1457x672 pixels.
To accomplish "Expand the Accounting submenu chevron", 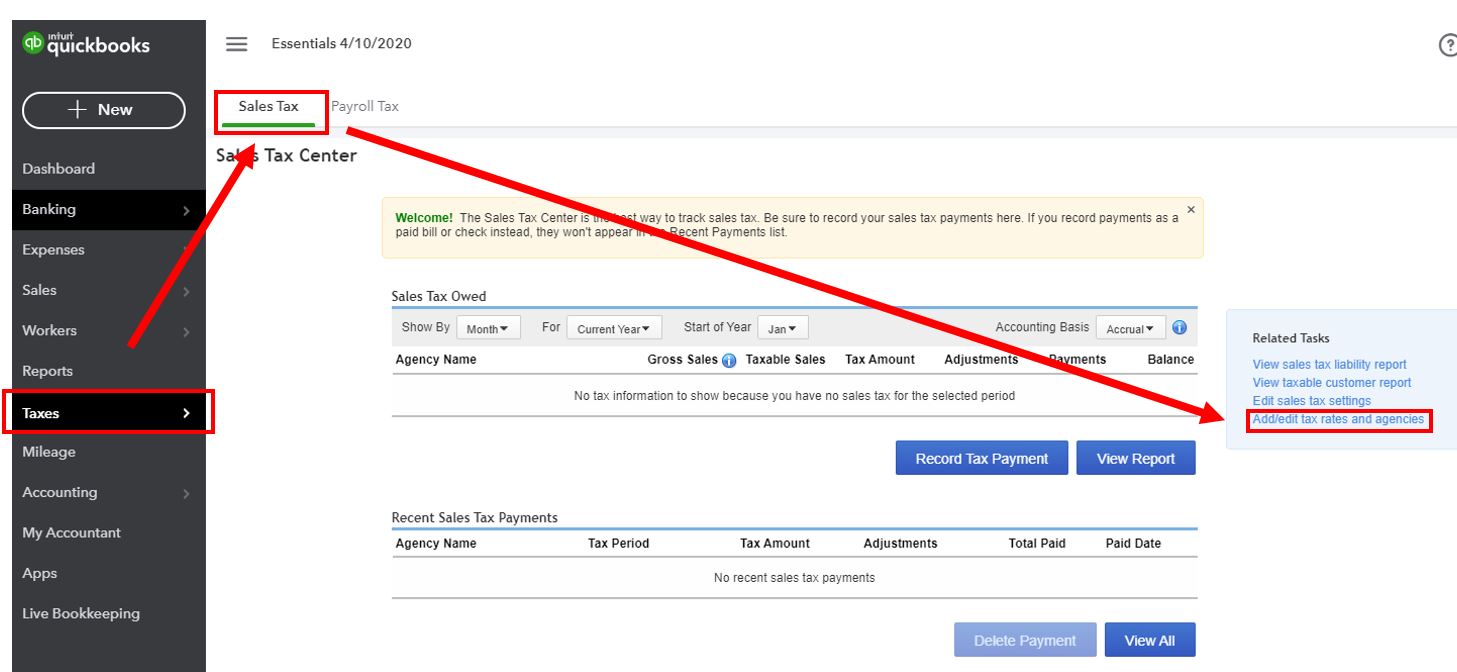I will pos(186,494).
